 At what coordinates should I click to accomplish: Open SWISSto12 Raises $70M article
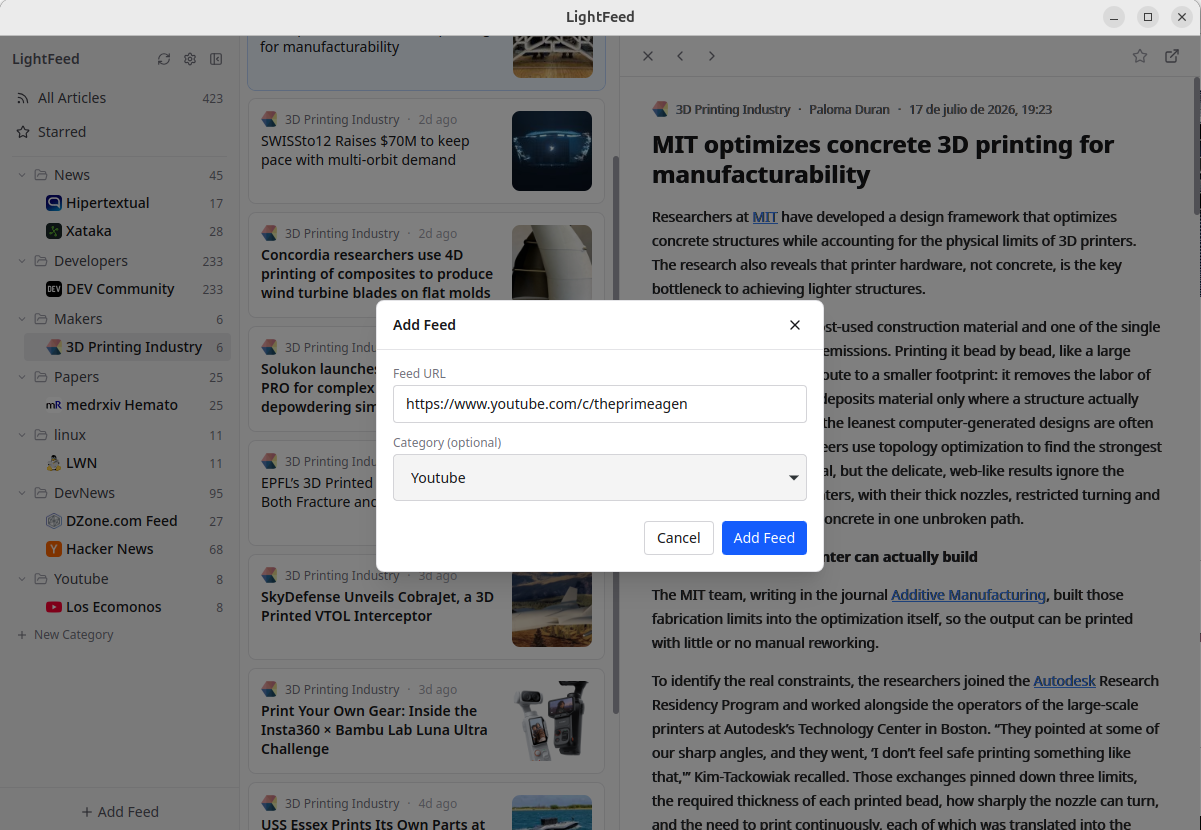pyautogui.click(x=426, y=151)
